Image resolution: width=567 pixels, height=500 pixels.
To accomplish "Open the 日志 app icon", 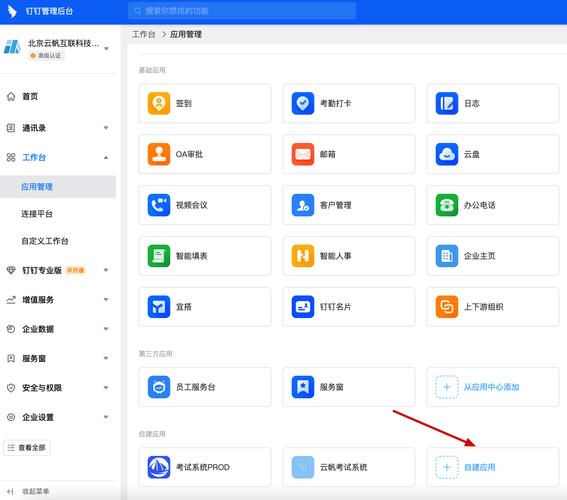I will (x=447, y=103).
